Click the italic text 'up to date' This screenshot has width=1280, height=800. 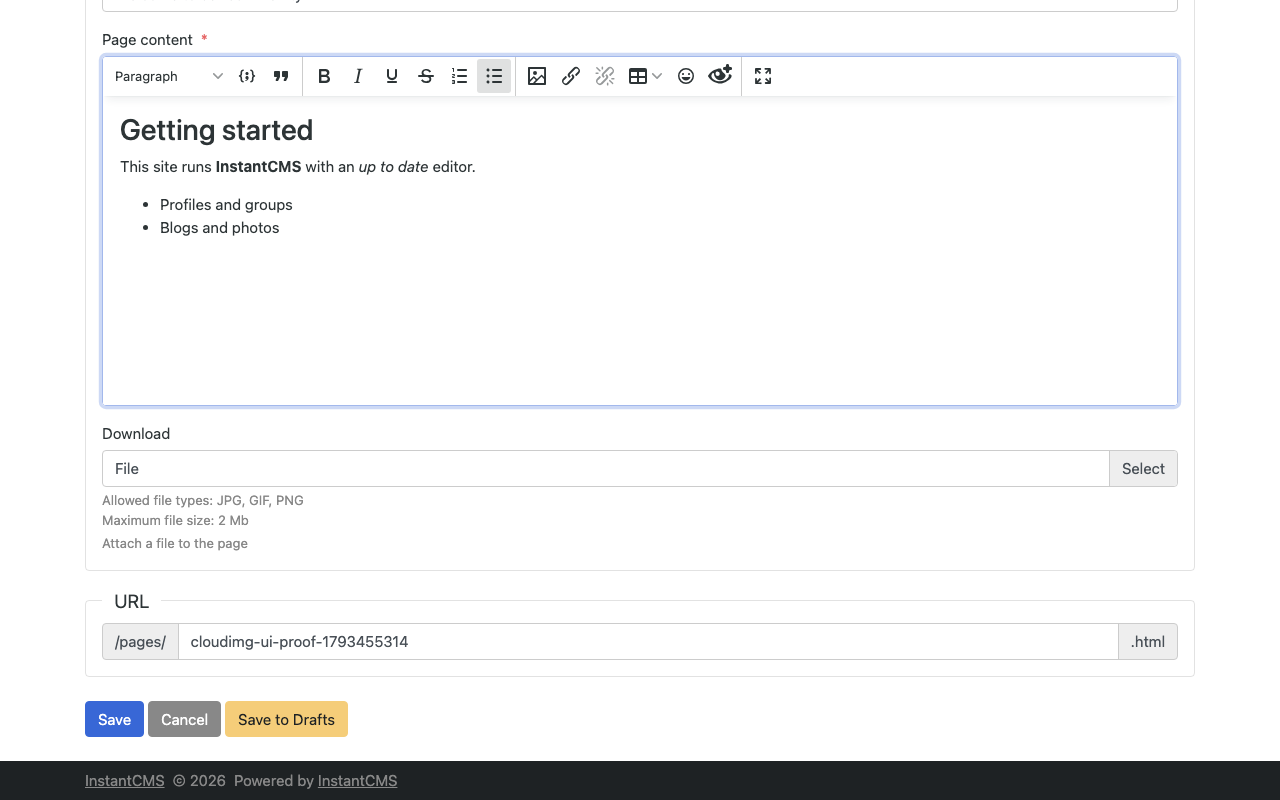tap(394, 167)
